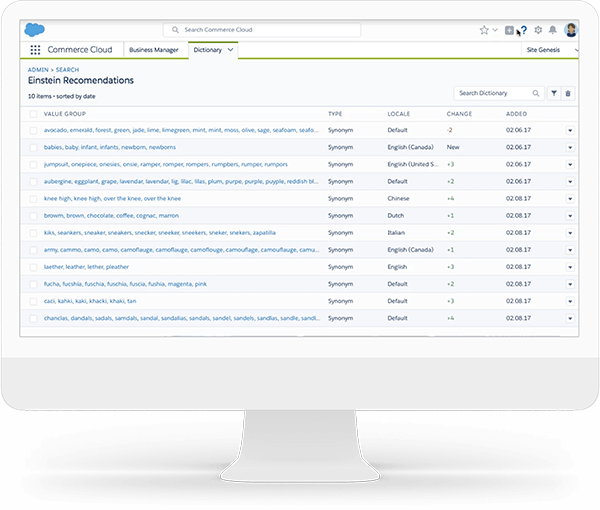Click the Search Dictionary magnifier icon
This screenshot has height=510, width=600.
(x=536, y=93)
